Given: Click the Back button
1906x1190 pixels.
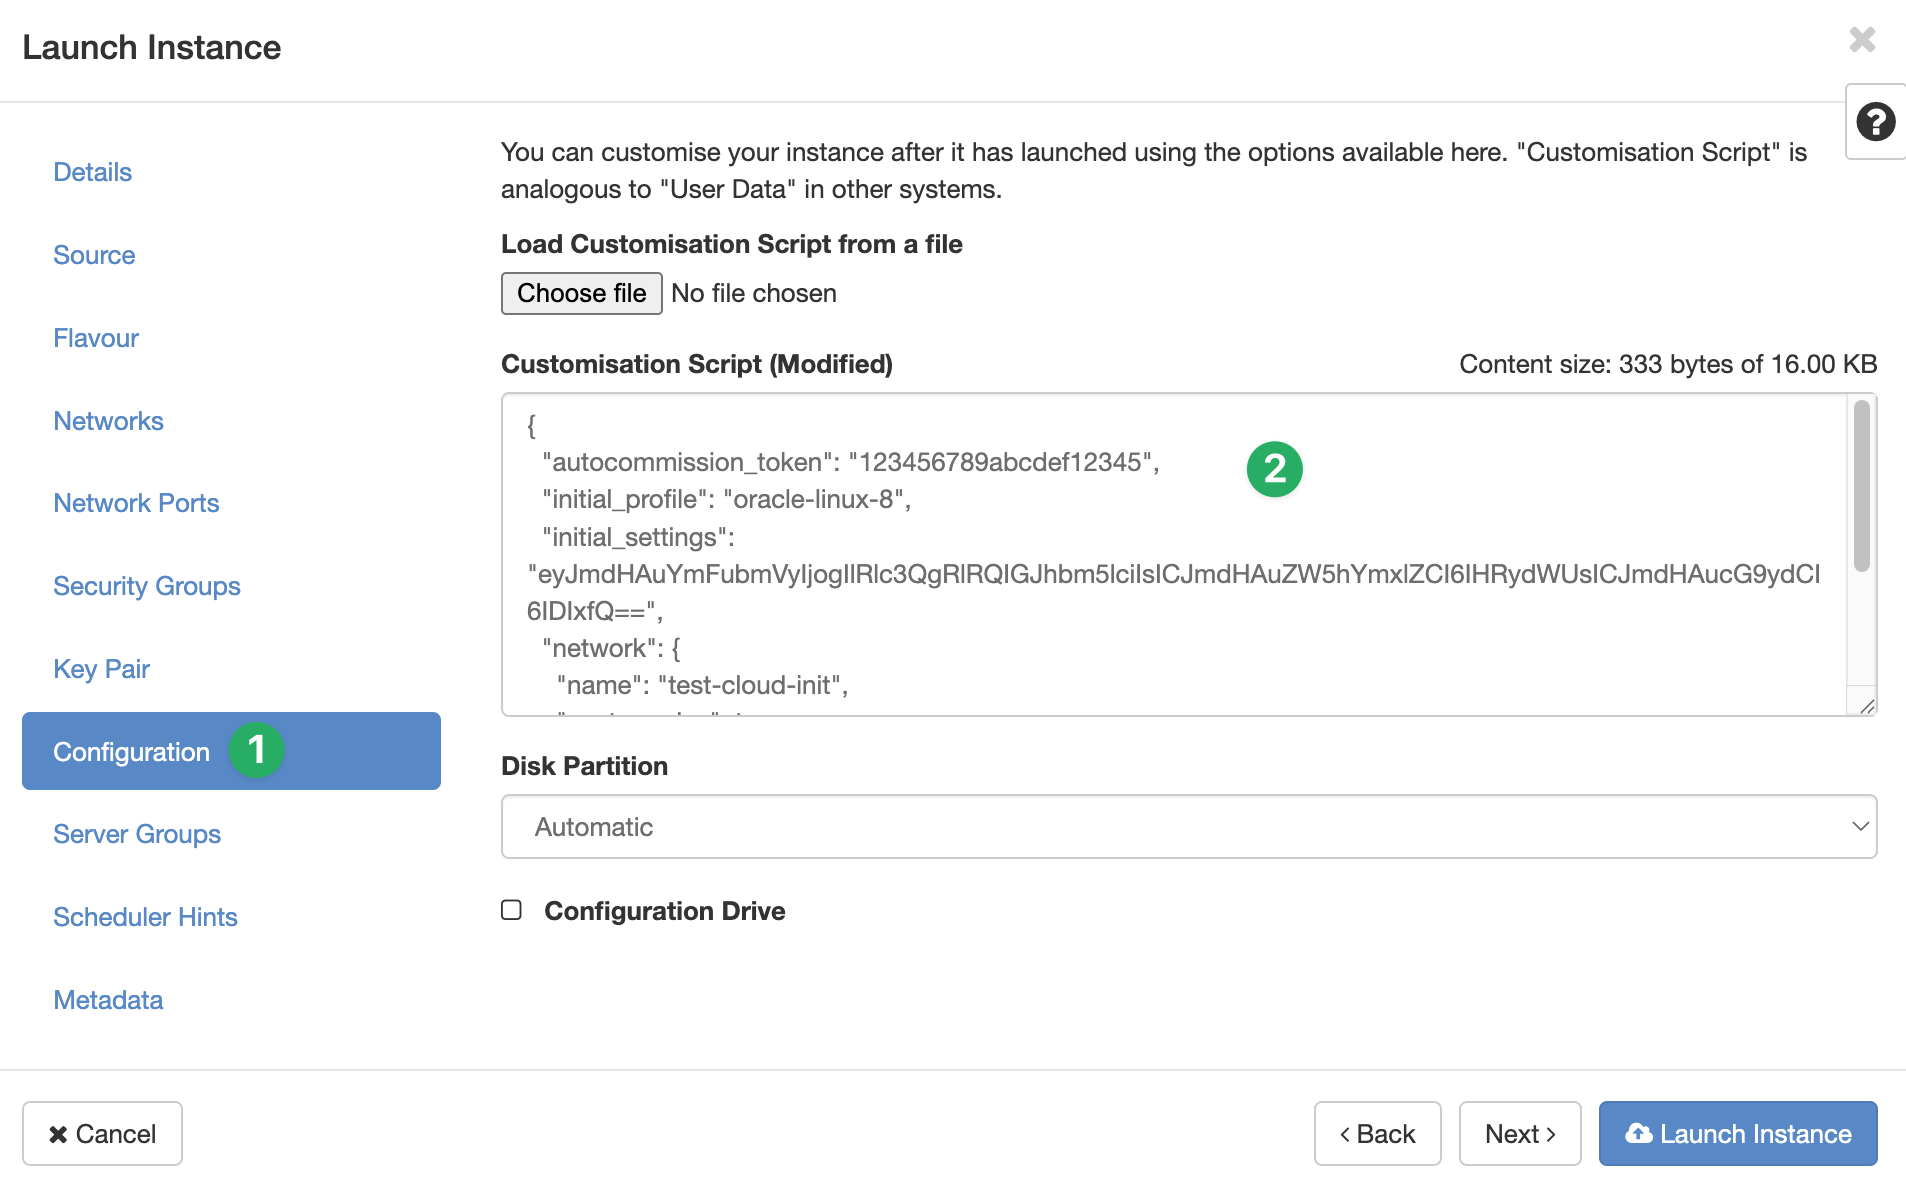Looking at the screenshot, I should 1377,1133.
